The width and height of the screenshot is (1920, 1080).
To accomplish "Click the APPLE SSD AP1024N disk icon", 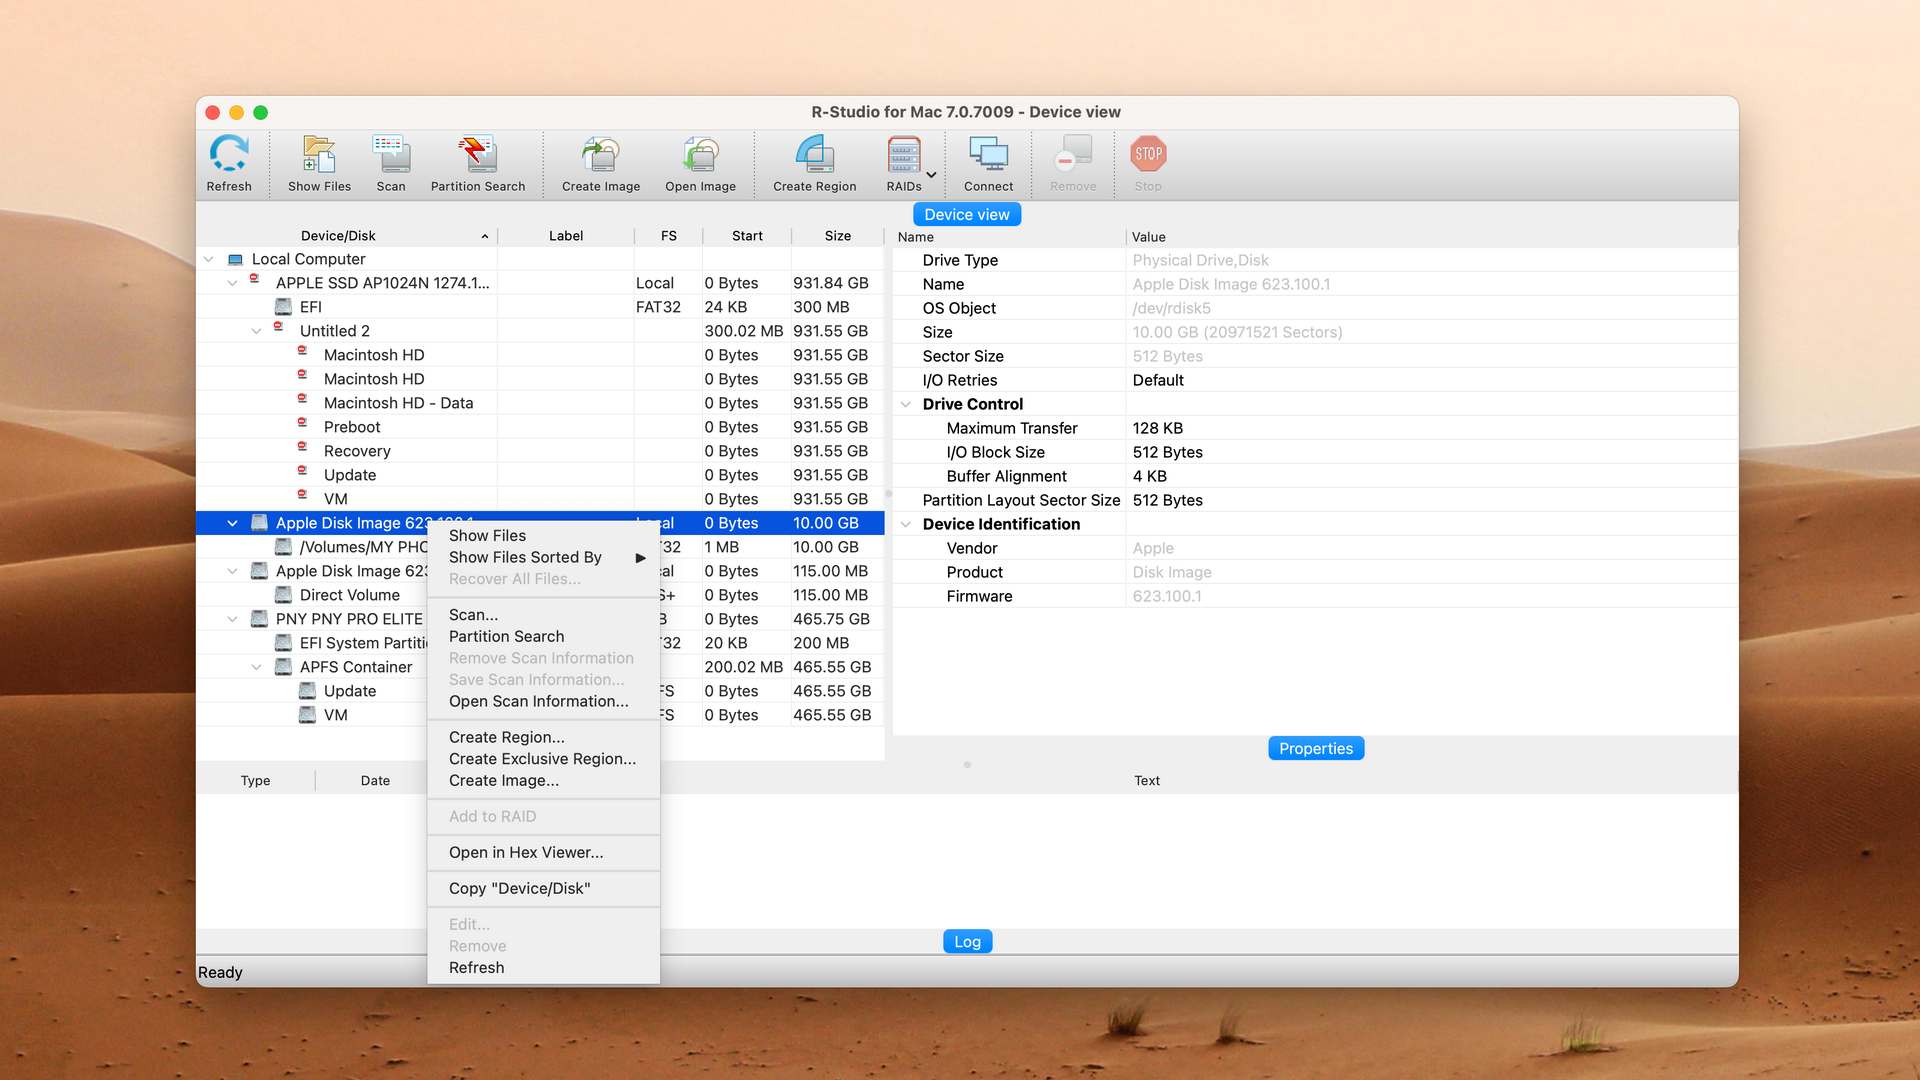I will tap(255, 280).
